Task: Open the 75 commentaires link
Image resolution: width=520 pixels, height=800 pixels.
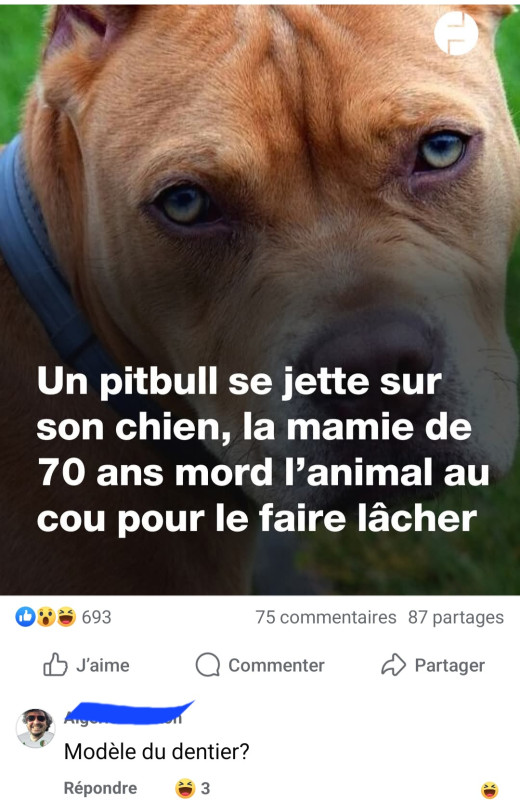Action: tap(326, 617)
